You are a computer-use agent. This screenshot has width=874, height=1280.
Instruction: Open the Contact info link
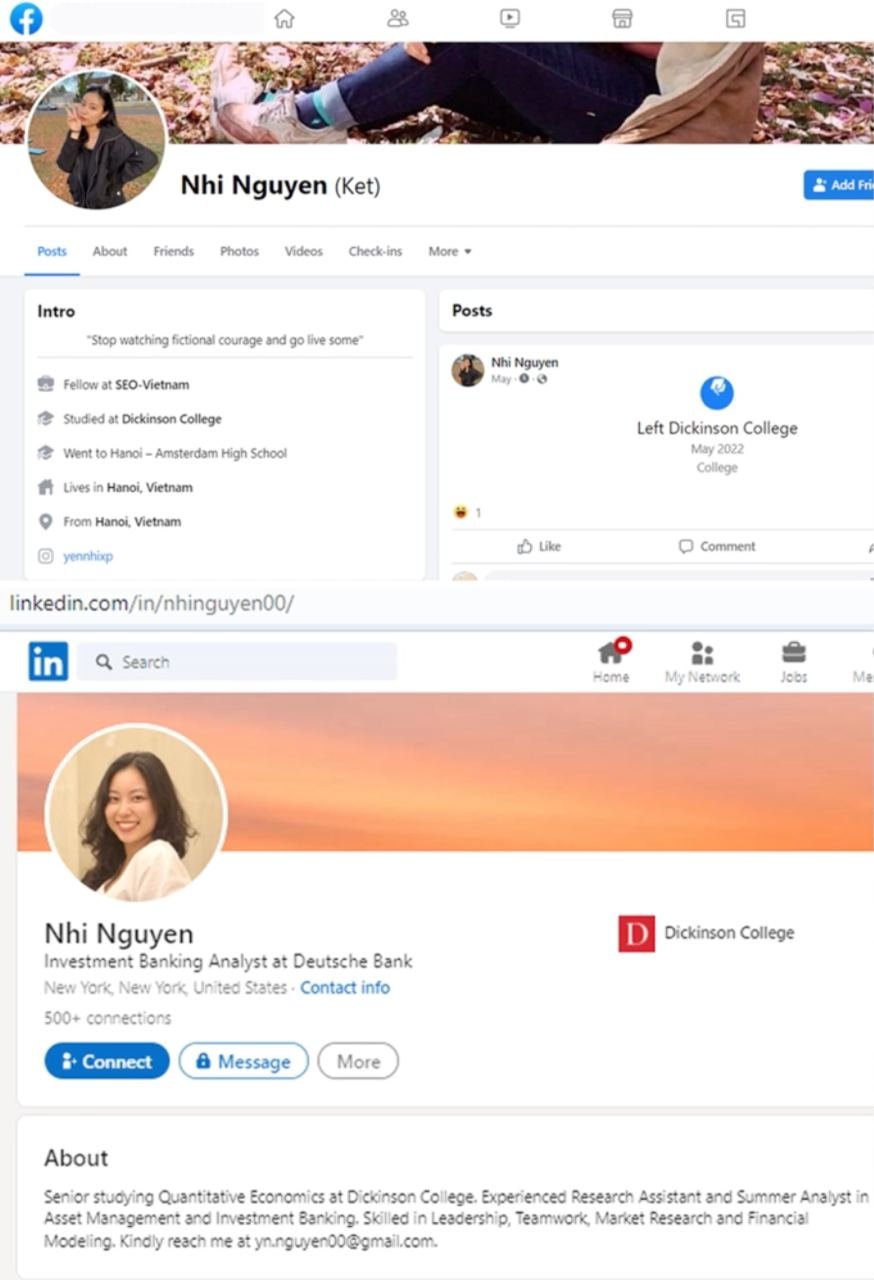(345, 987)
